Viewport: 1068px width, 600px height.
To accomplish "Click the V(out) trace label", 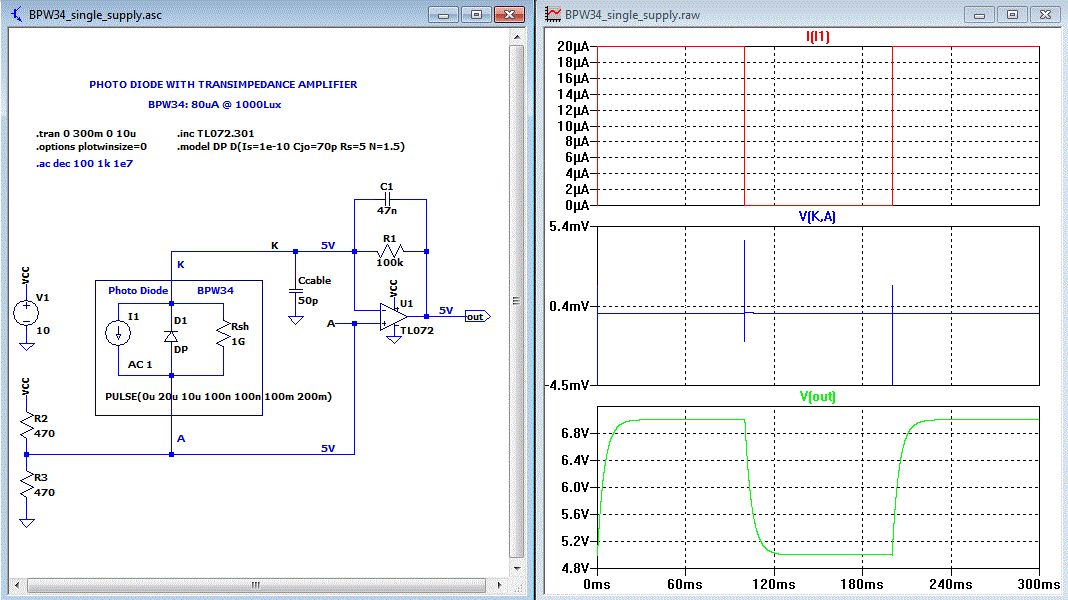I will pos(817,396).
